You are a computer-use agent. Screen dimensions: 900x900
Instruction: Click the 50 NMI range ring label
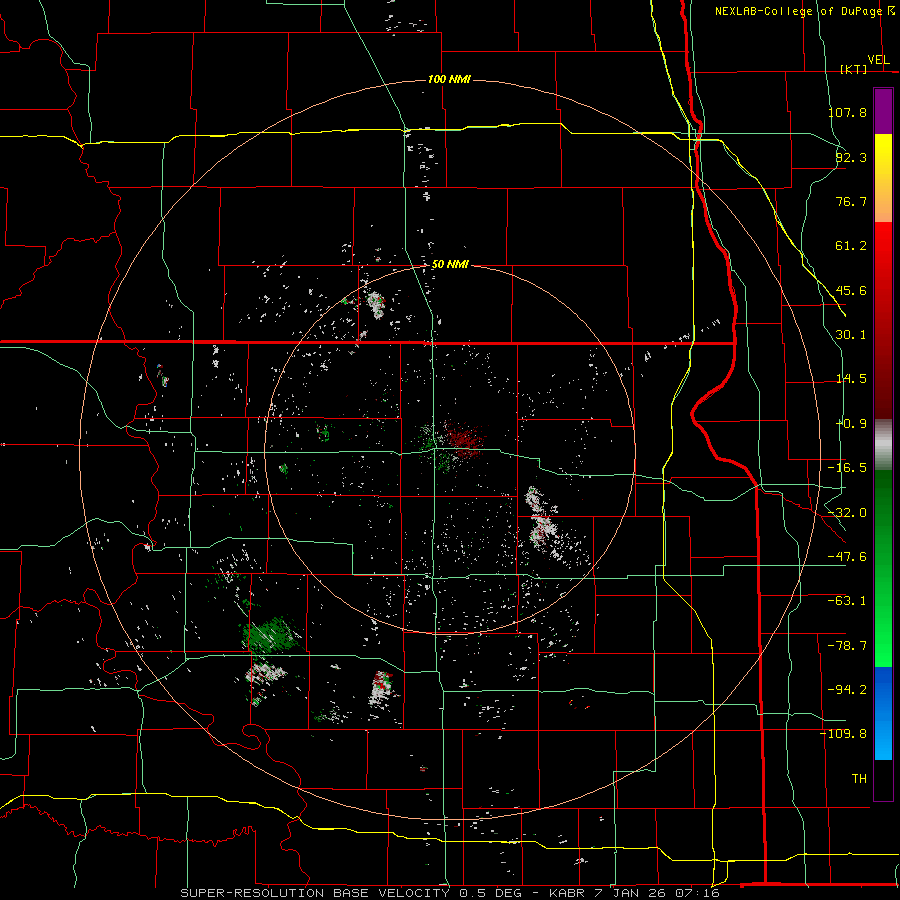(449, 264)
